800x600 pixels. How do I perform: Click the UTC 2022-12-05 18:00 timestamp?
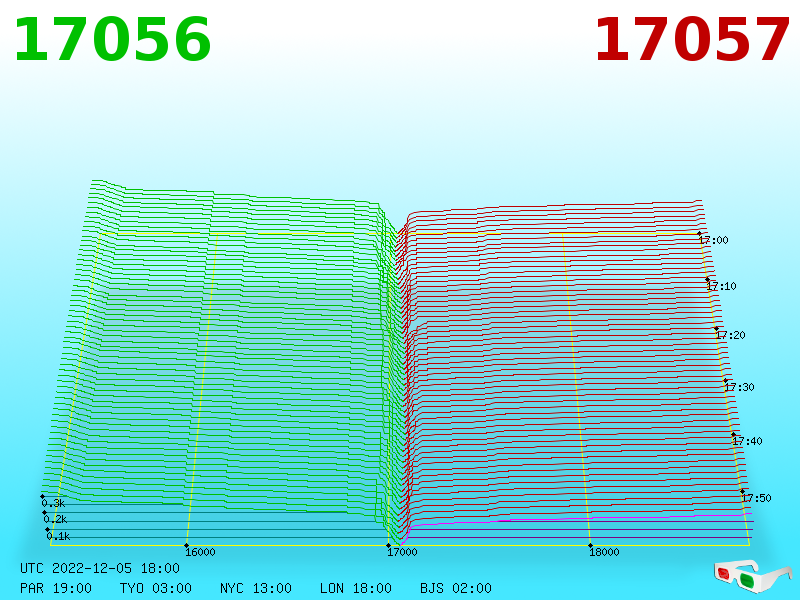tap(100, 568)
